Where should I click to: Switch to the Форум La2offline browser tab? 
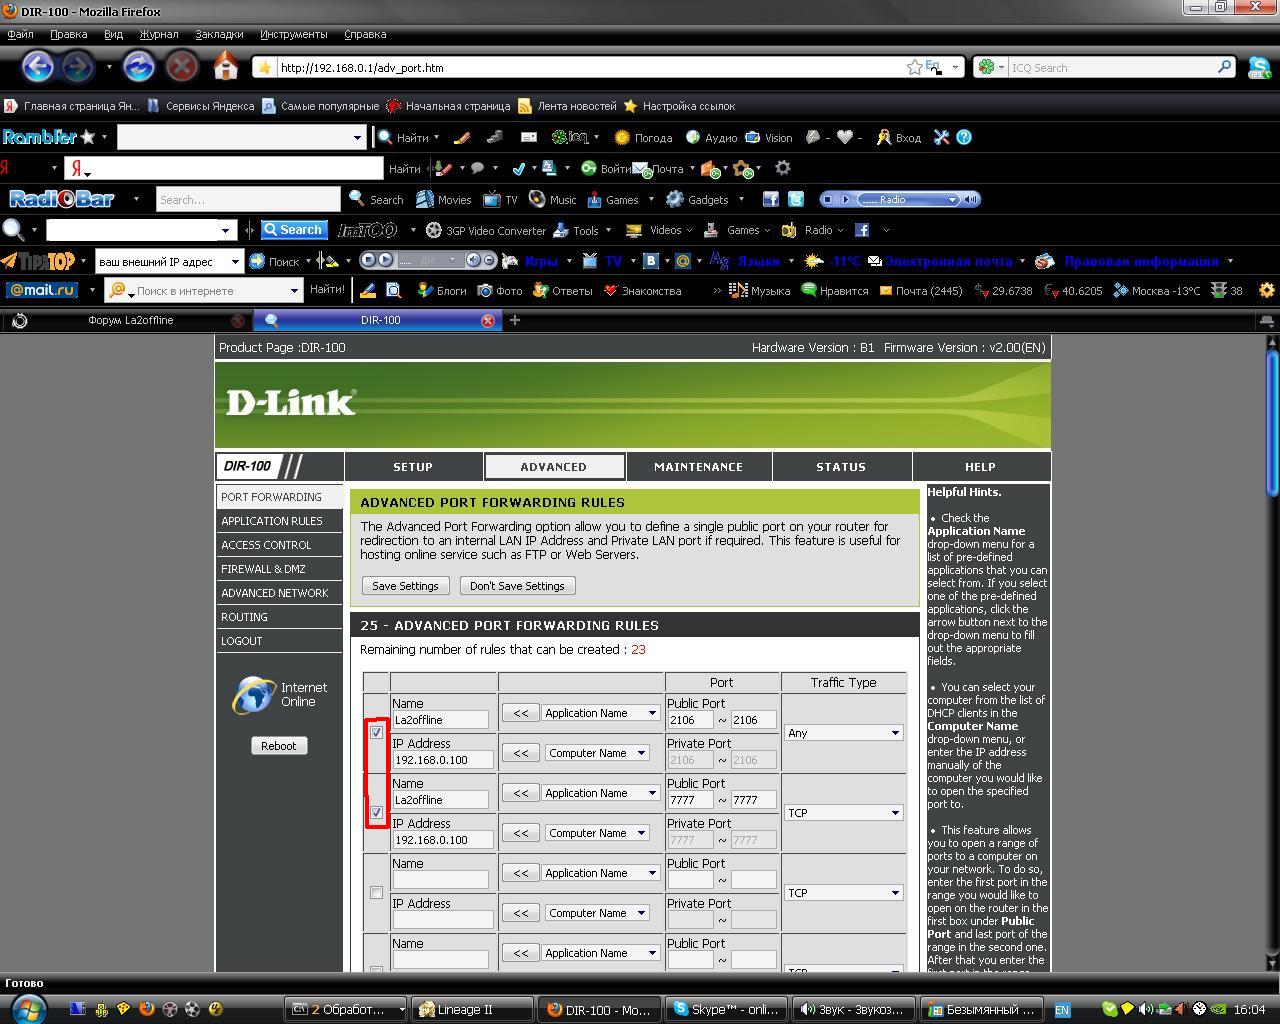tap(130, 320)
